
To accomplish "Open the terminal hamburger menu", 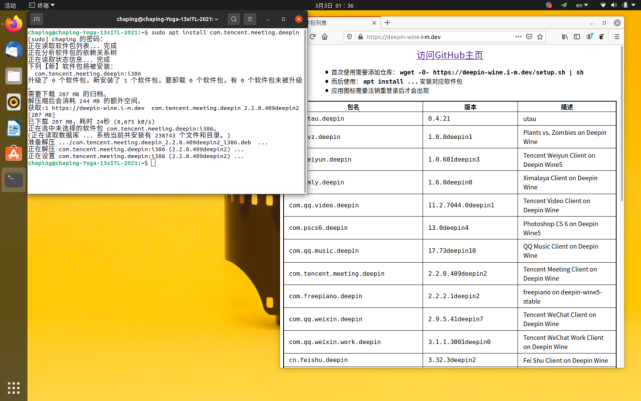I will tap(251, 19).
